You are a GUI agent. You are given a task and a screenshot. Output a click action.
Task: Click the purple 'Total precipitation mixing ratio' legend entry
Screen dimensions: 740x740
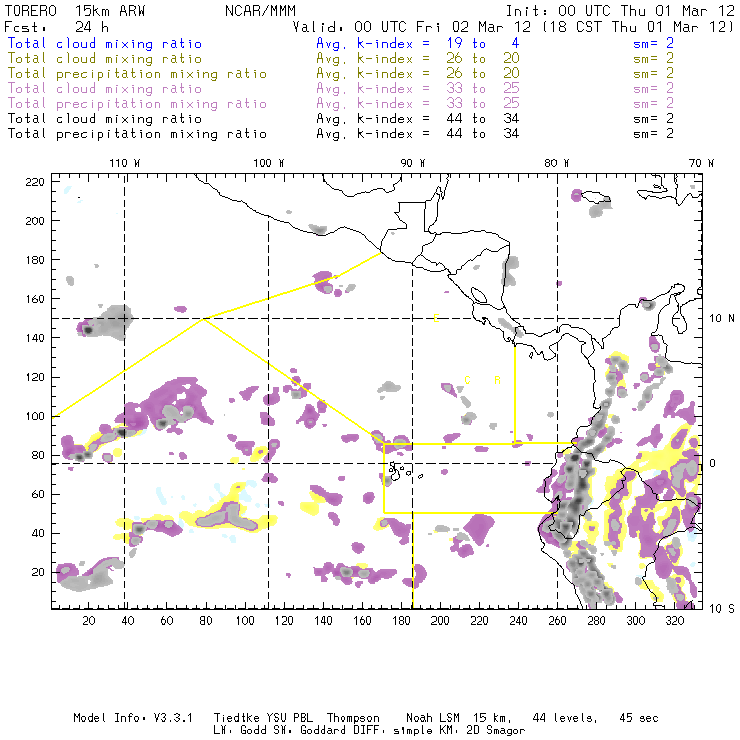[x=137, y=104]
